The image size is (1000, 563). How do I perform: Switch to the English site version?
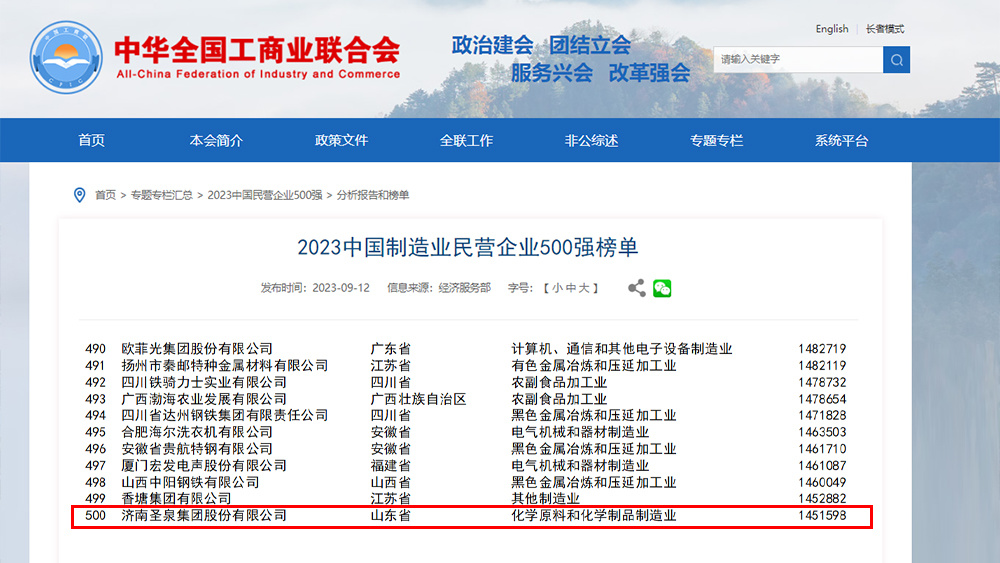[x=831, y=29]
